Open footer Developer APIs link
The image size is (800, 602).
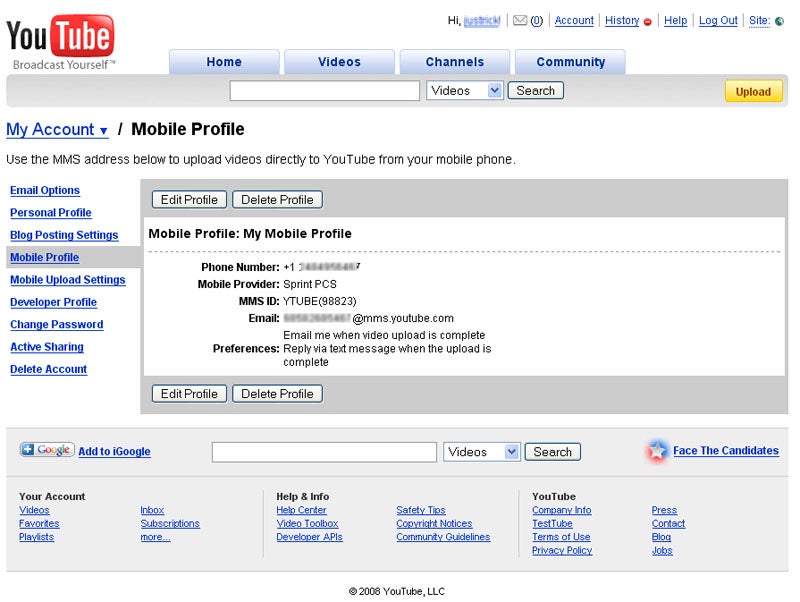[x=309, y=537]
